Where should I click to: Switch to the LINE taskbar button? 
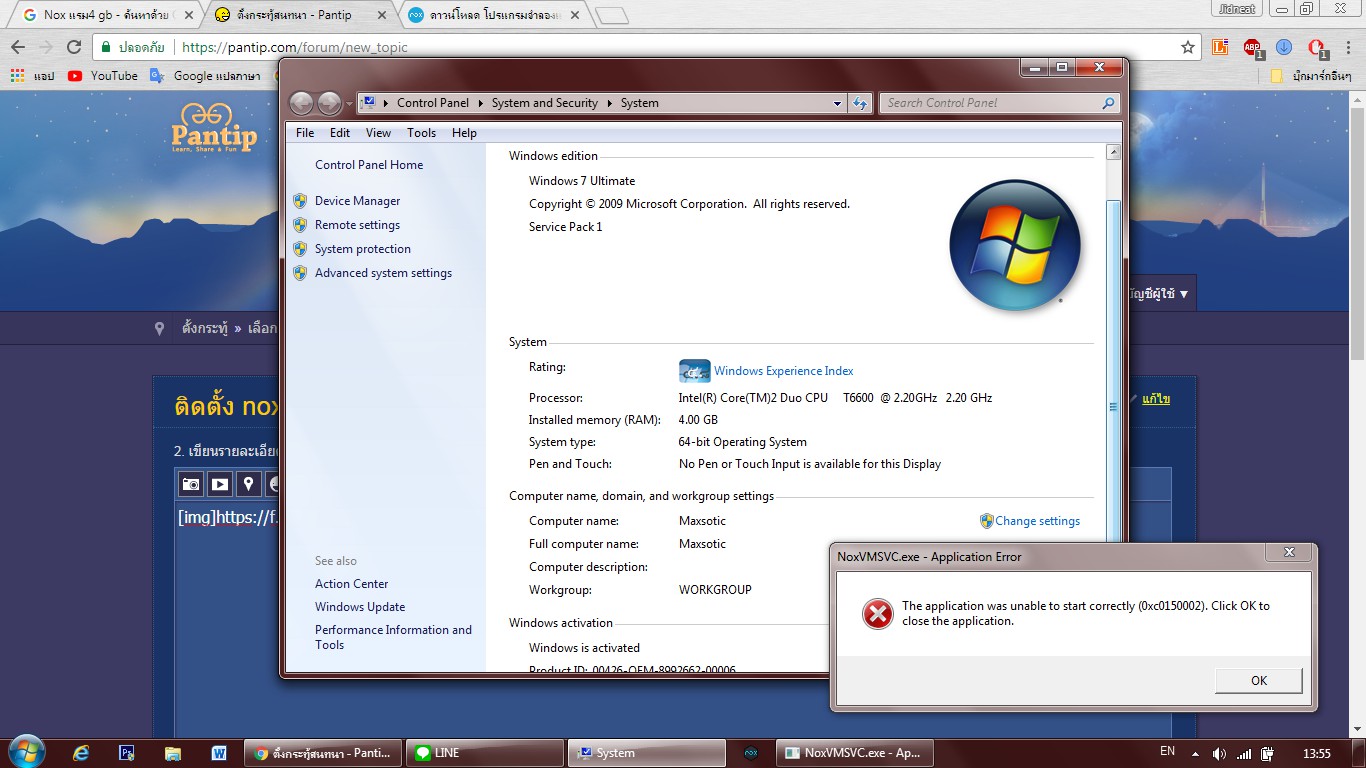point(487,753)
